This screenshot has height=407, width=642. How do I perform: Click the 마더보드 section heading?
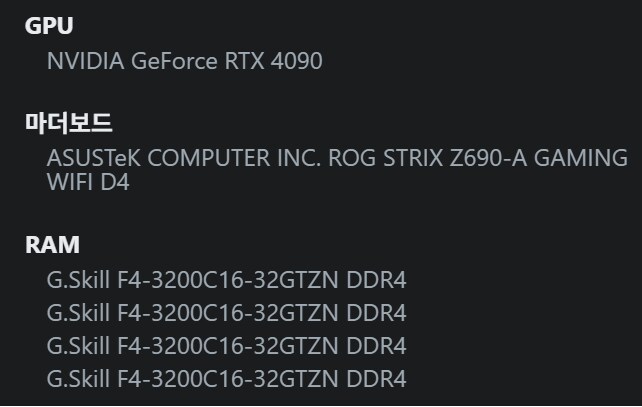click(x=68, y=123)
